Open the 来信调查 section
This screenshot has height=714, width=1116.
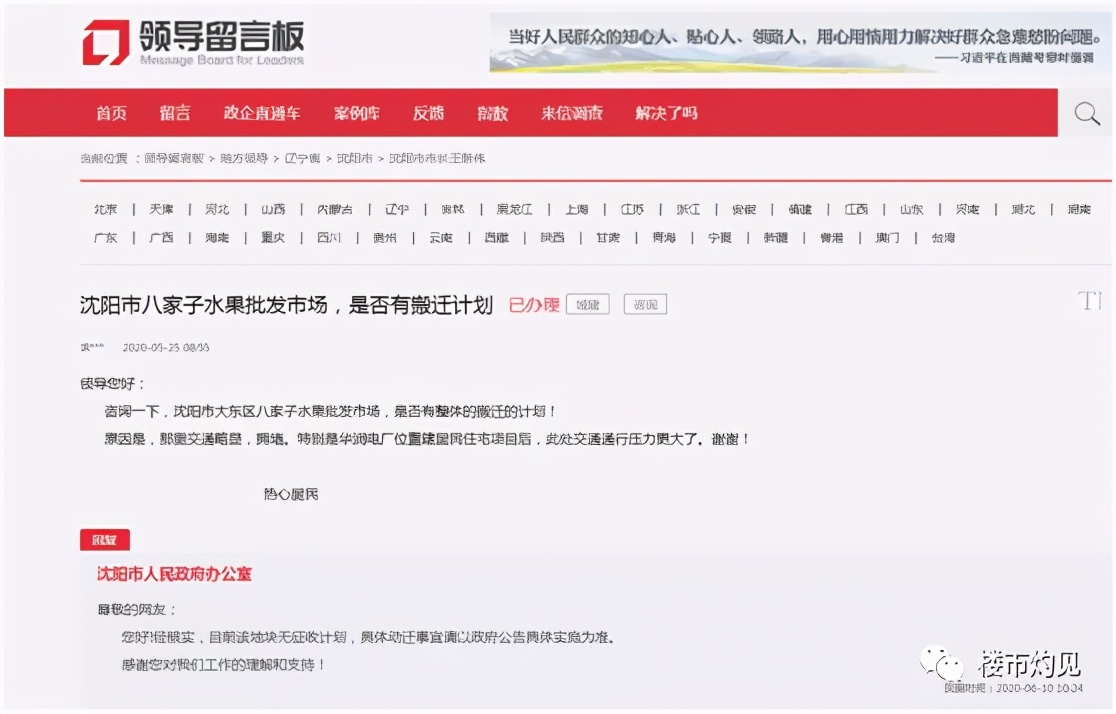[570, 113]
